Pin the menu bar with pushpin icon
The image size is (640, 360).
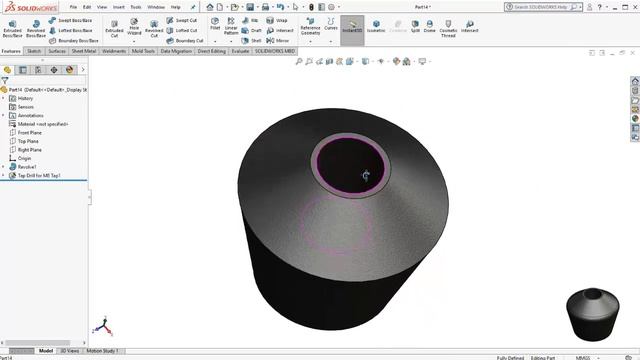(x=193, y=7)
